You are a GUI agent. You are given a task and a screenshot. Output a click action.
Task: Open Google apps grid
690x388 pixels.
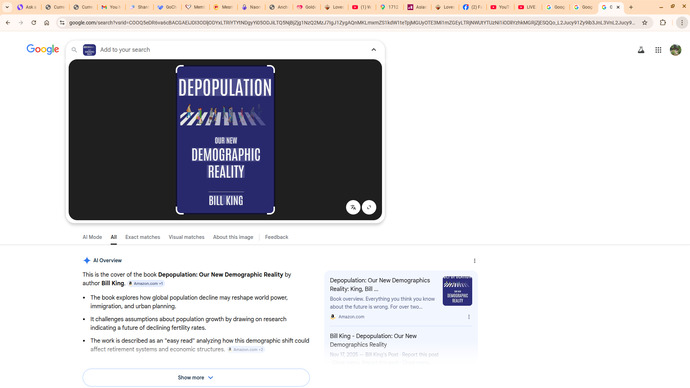tap(658, 50)
